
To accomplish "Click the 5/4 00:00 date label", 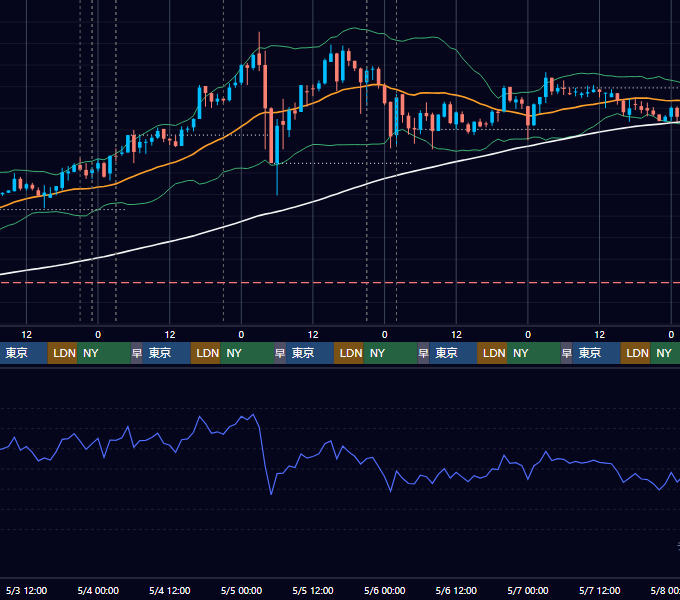I will coord(98,590).
